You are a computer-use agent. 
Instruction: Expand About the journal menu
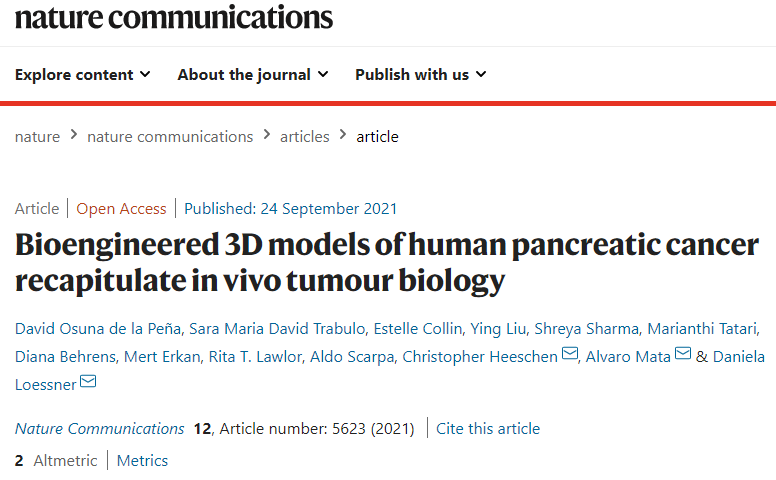253,75
